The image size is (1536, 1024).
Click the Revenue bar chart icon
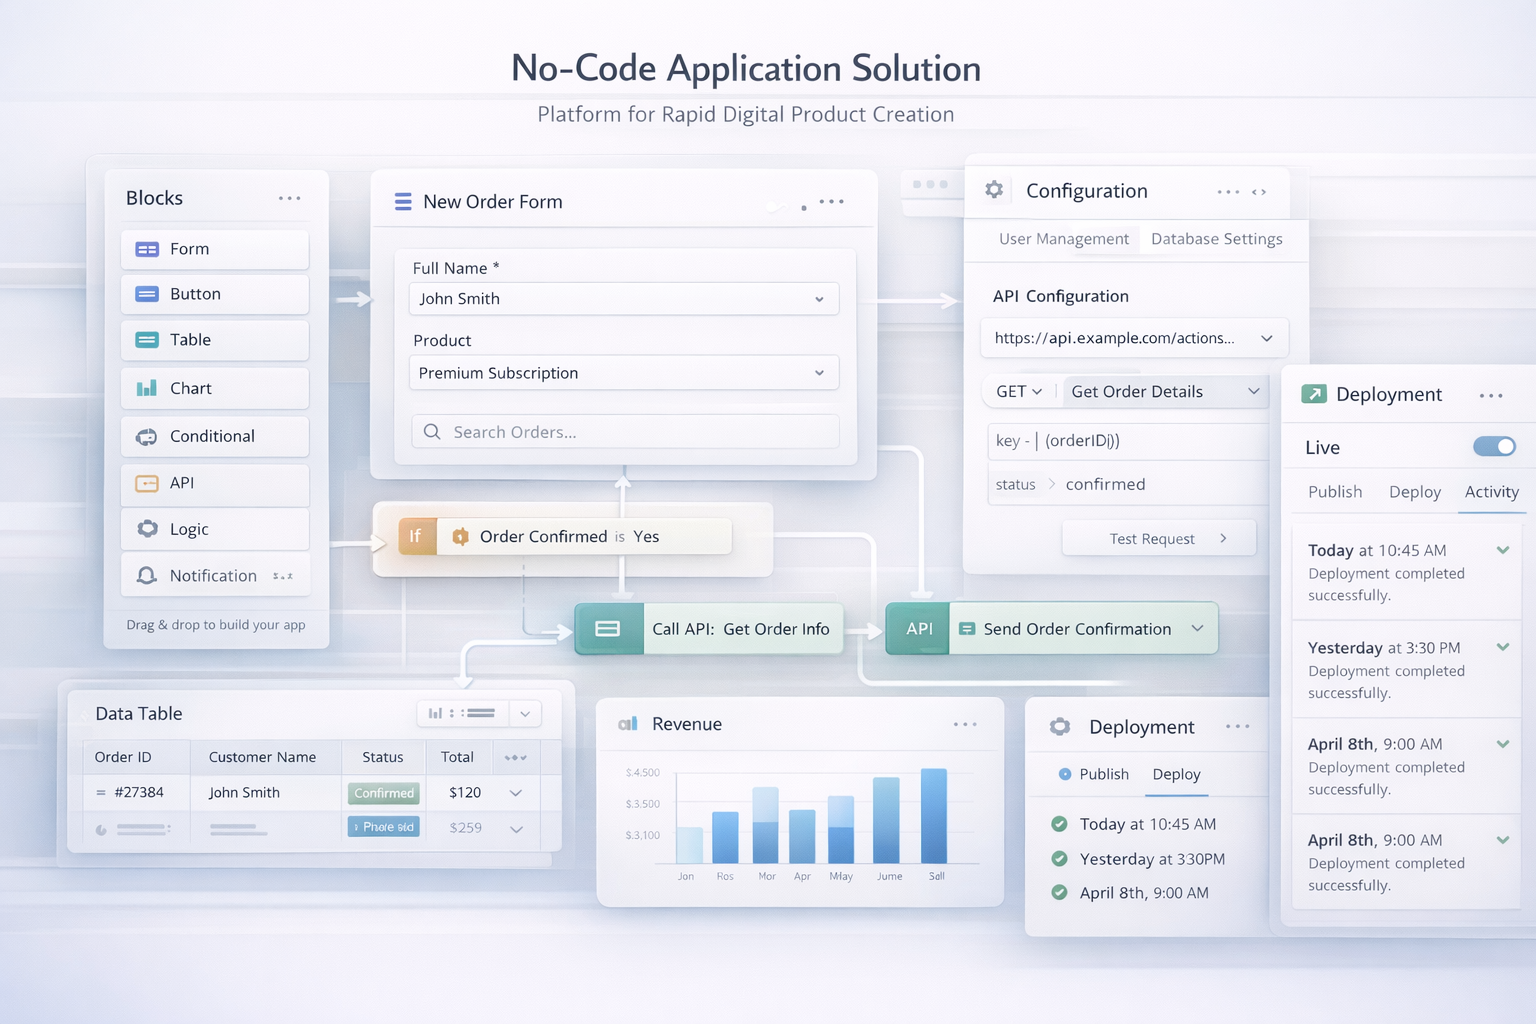(x=628, y=724)
